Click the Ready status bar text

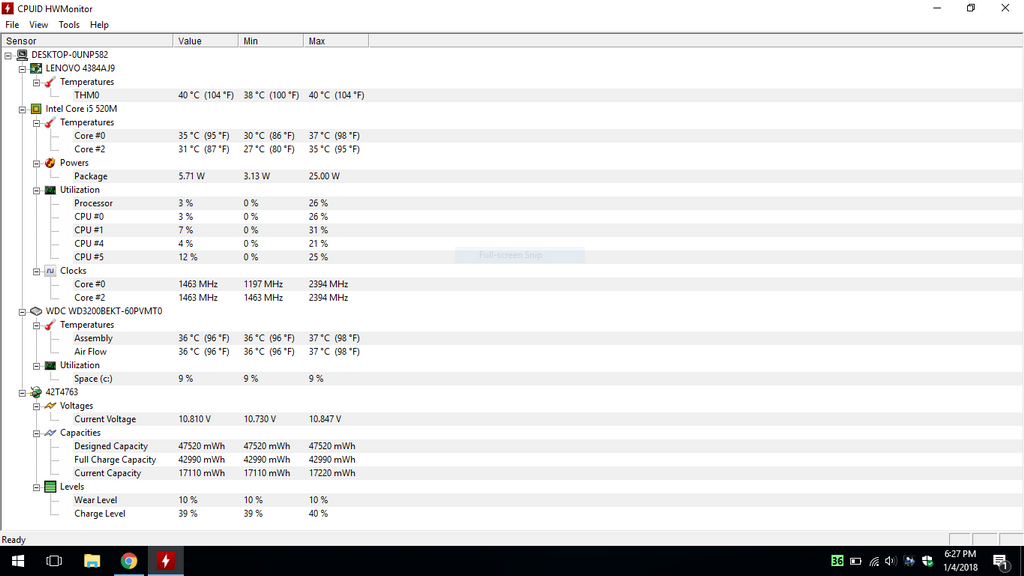(x=14, y=540)
